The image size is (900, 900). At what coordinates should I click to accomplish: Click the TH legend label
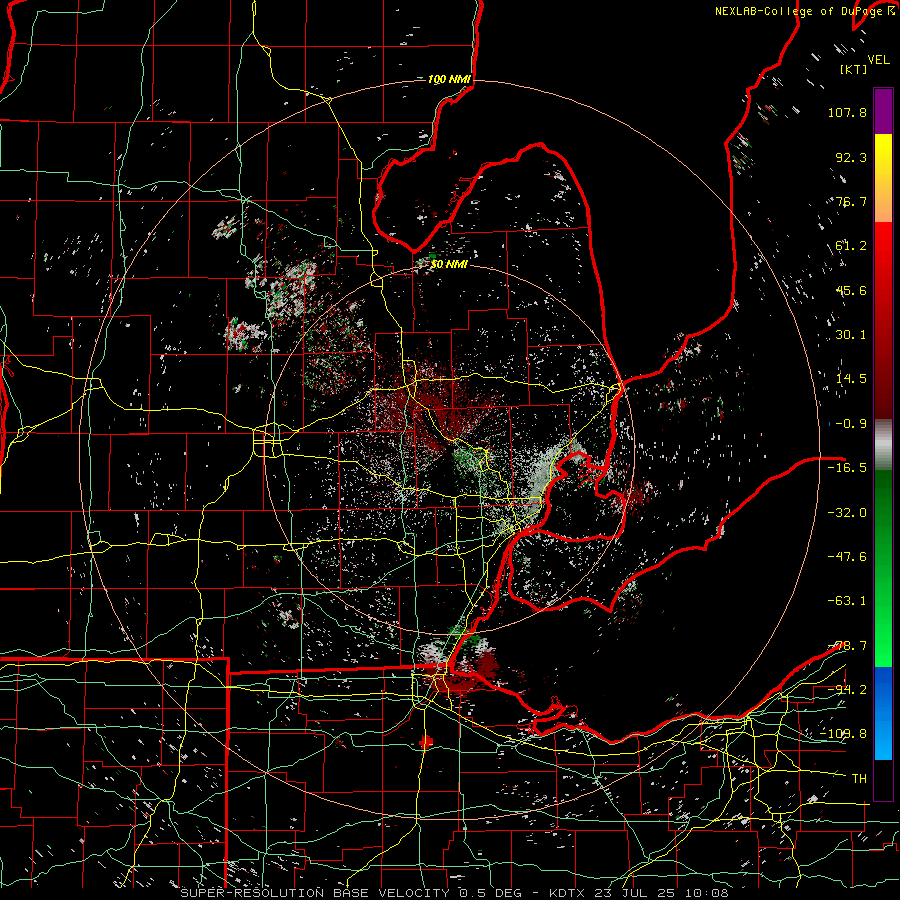(x=859, y=779)
